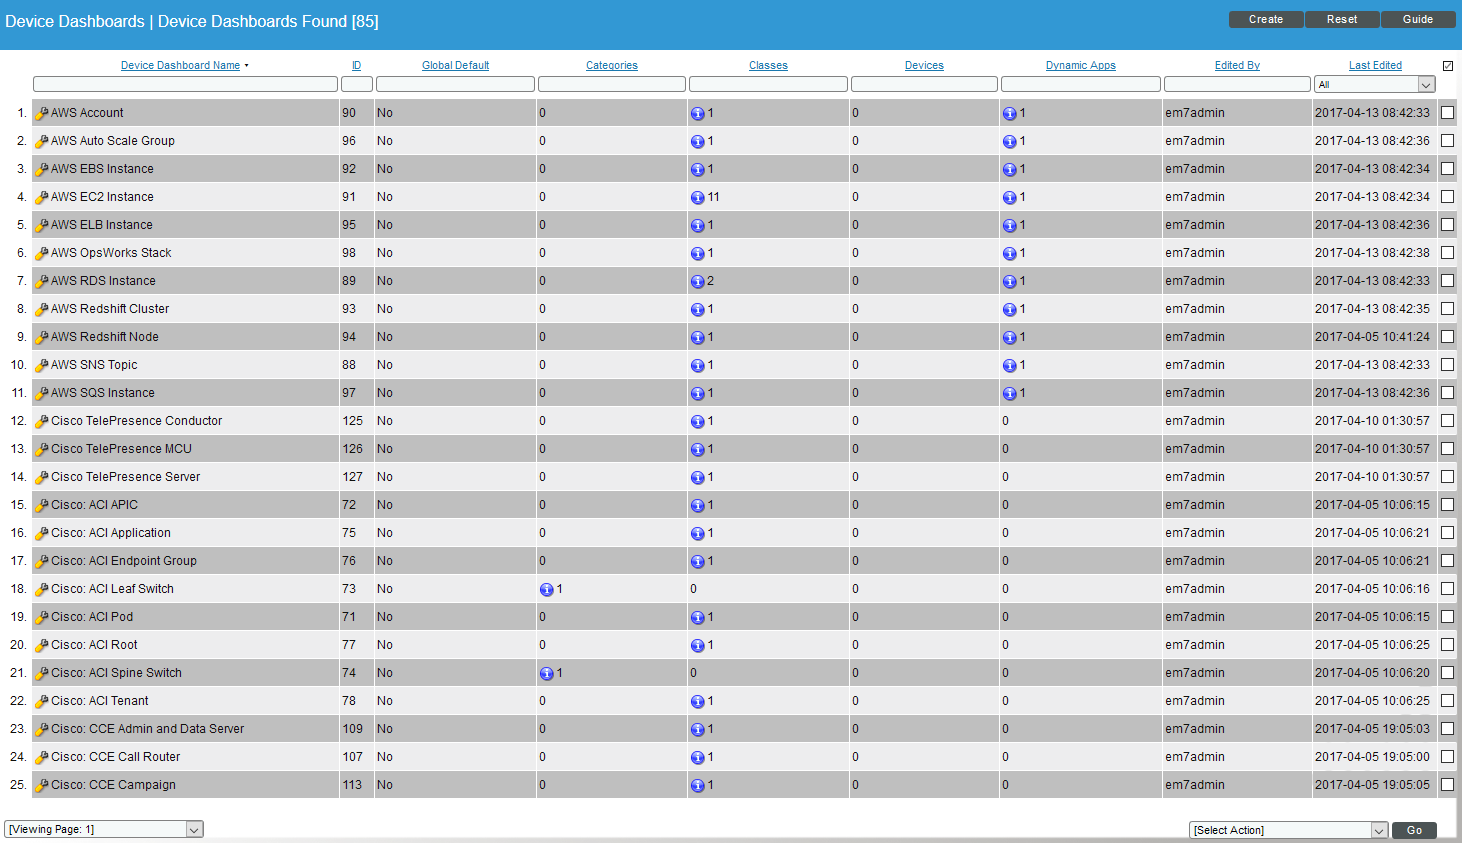The height and width of the screenshot is (843, 1462).
Task: Toggle the select-all checkbox in the header
Action: point(1447,65)
